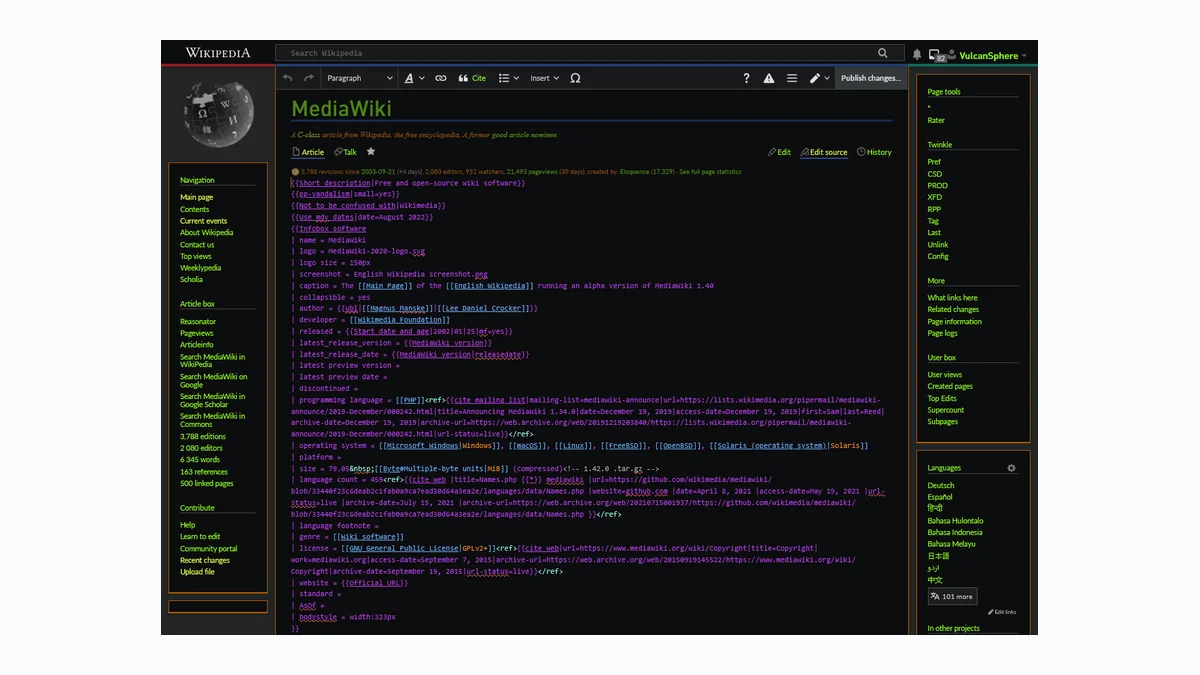Click the redo arrow in the editor toolbar
The width and height of the screenshot is (1200, 675).
point(309,78)
